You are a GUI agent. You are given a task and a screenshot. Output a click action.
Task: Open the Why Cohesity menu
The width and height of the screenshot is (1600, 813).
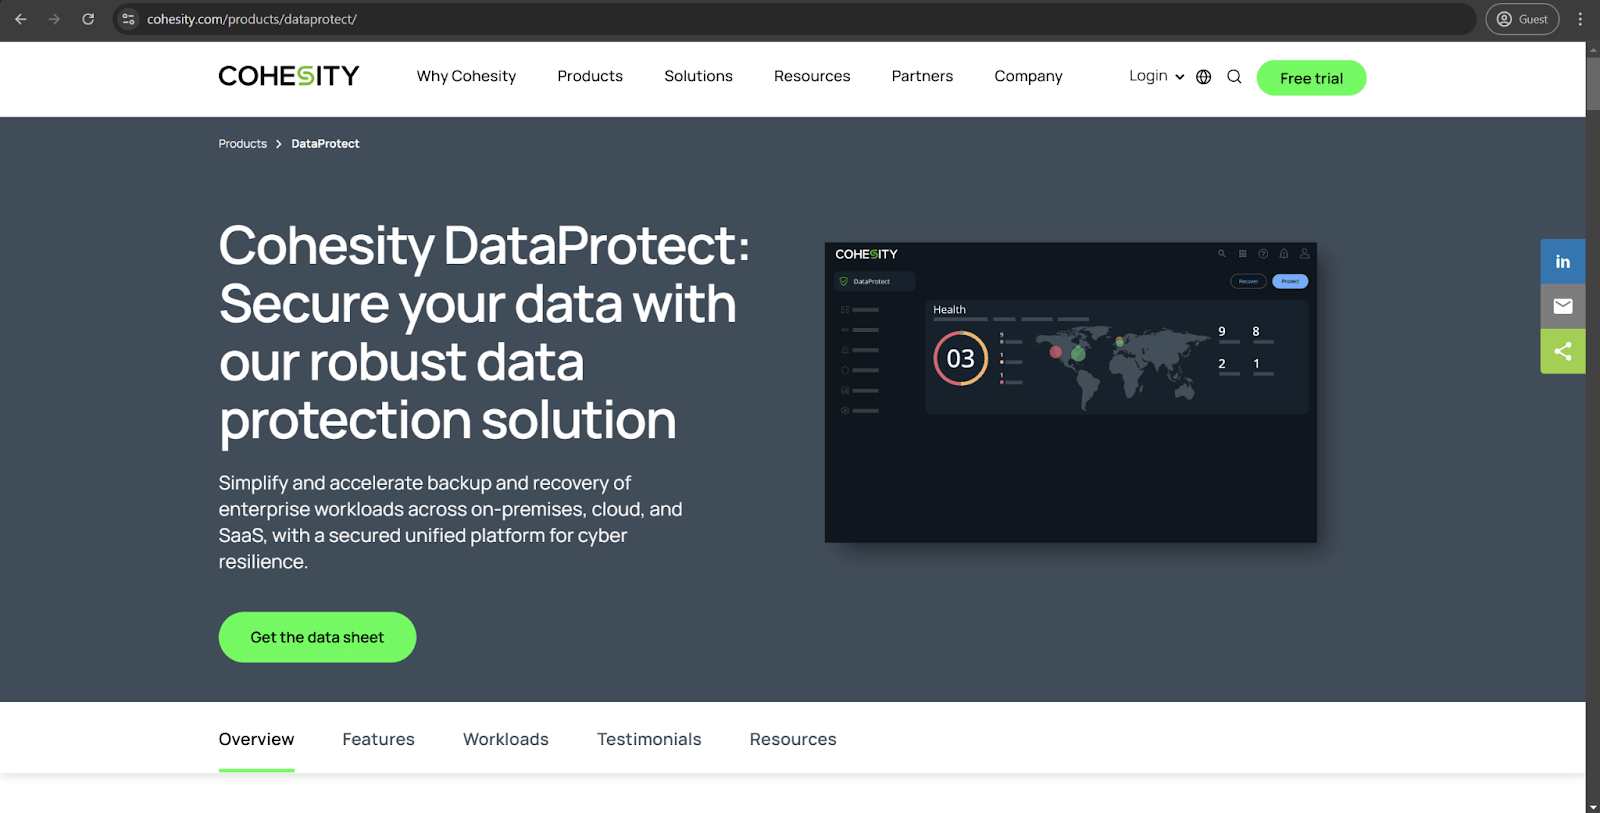466,76
